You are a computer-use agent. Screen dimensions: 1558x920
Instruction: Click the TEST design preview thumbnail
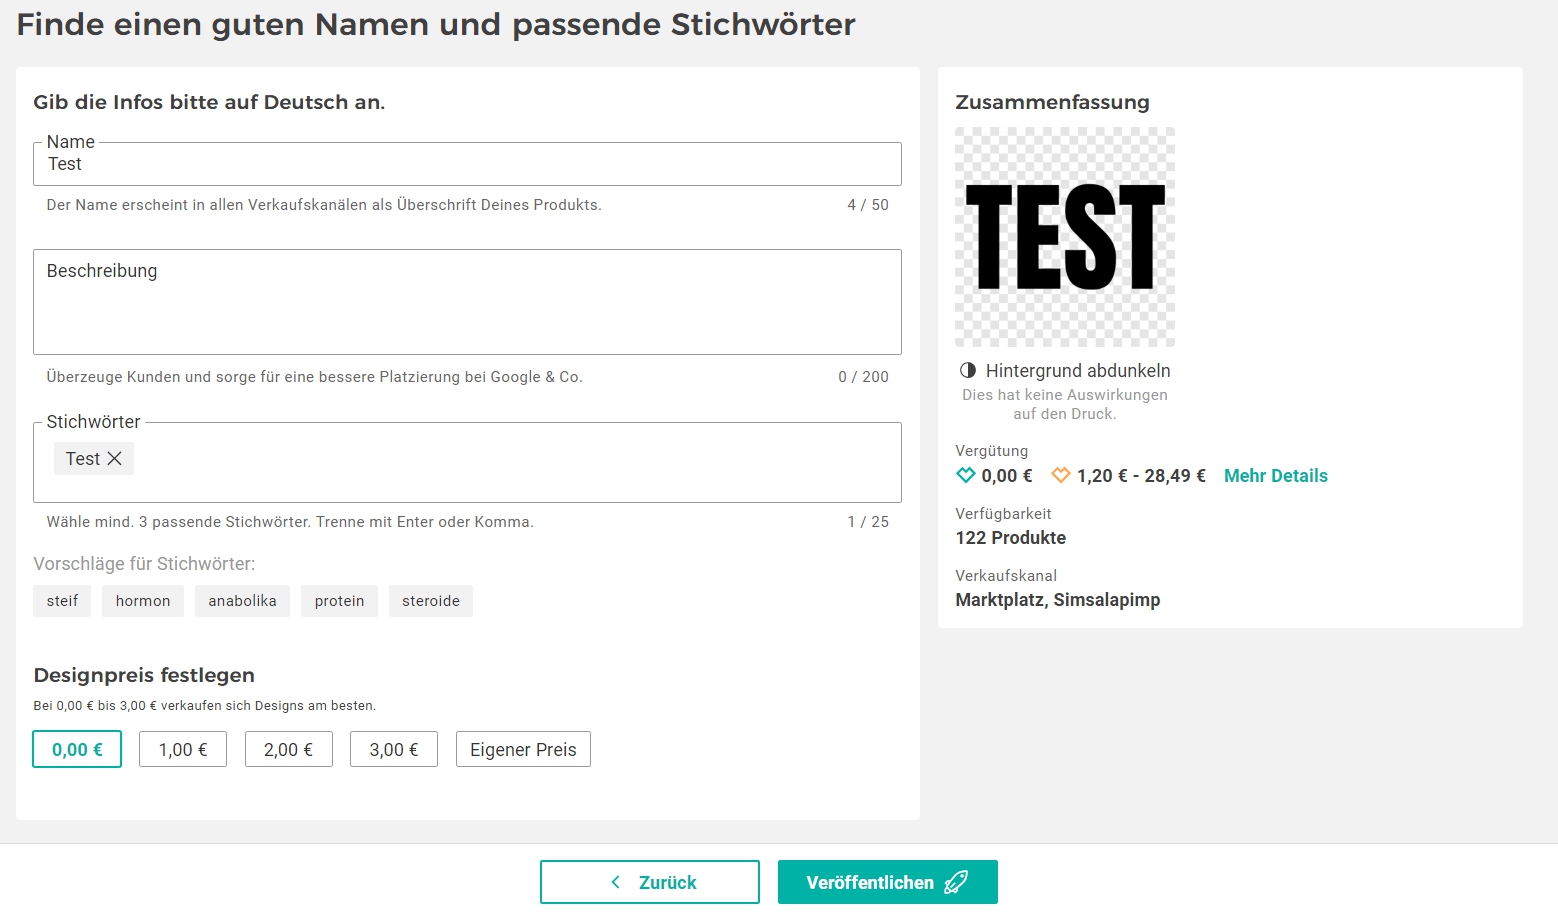[x=1065, y=238]
